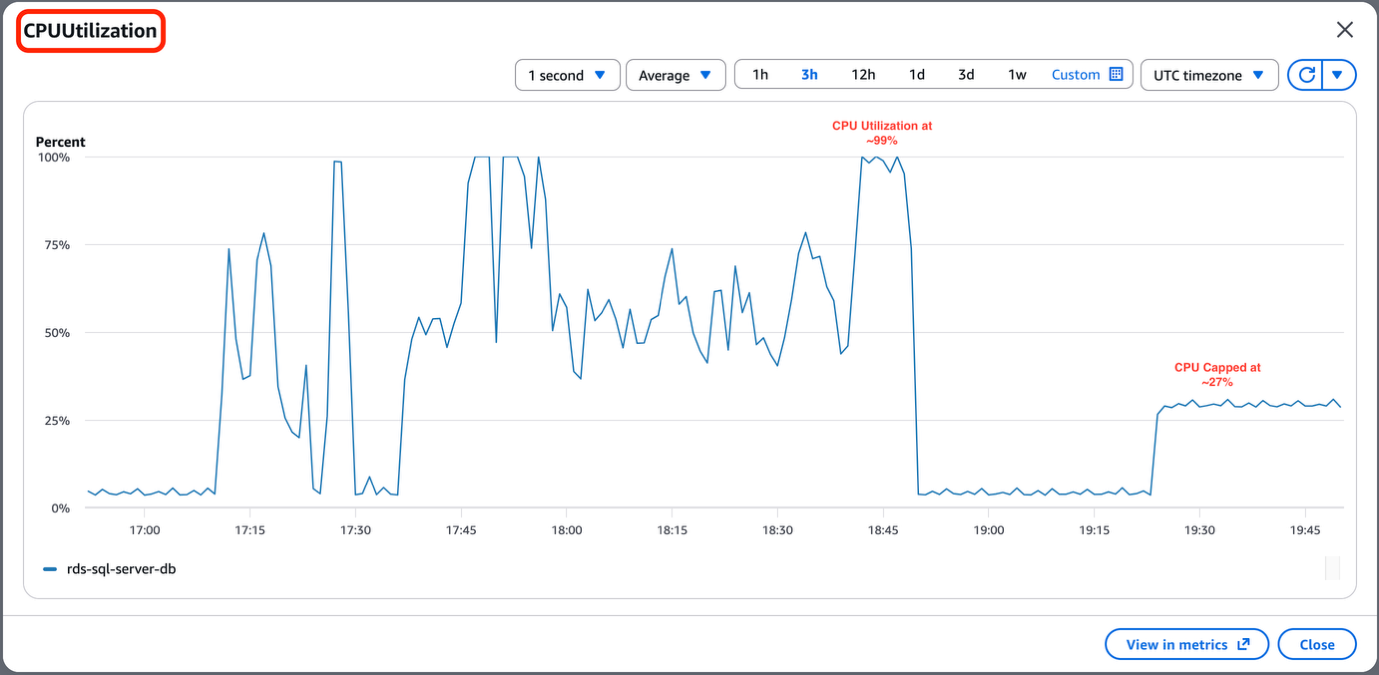Viewport: 1379px width, 675px height.
Task: Select the 3d time range
Action: [966, 75]
